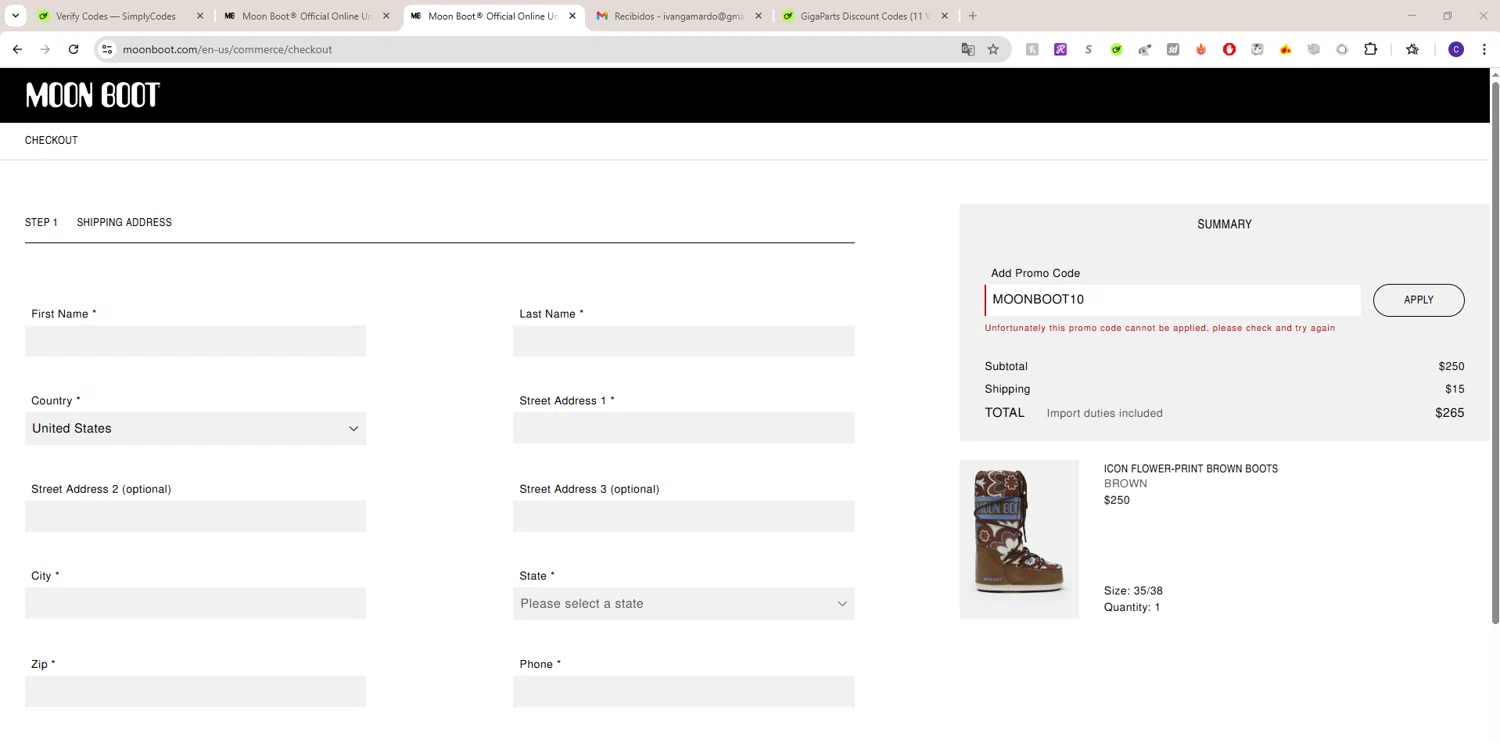
Task: Click the $265 total amount
Action: point(1449,412)
